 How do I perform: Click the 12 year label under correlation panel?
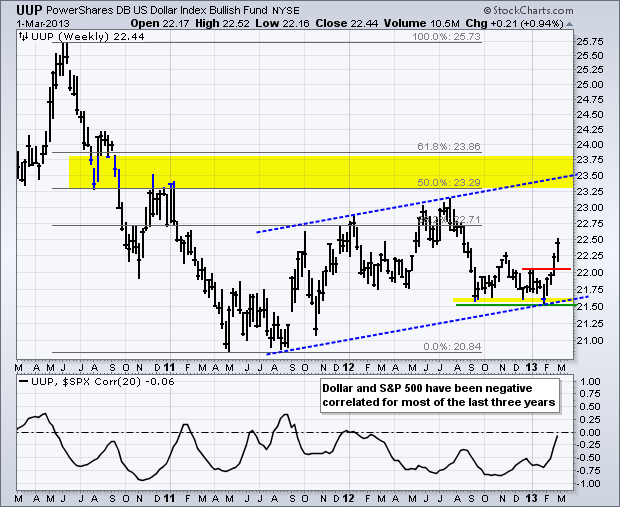(x=348, y=498)
